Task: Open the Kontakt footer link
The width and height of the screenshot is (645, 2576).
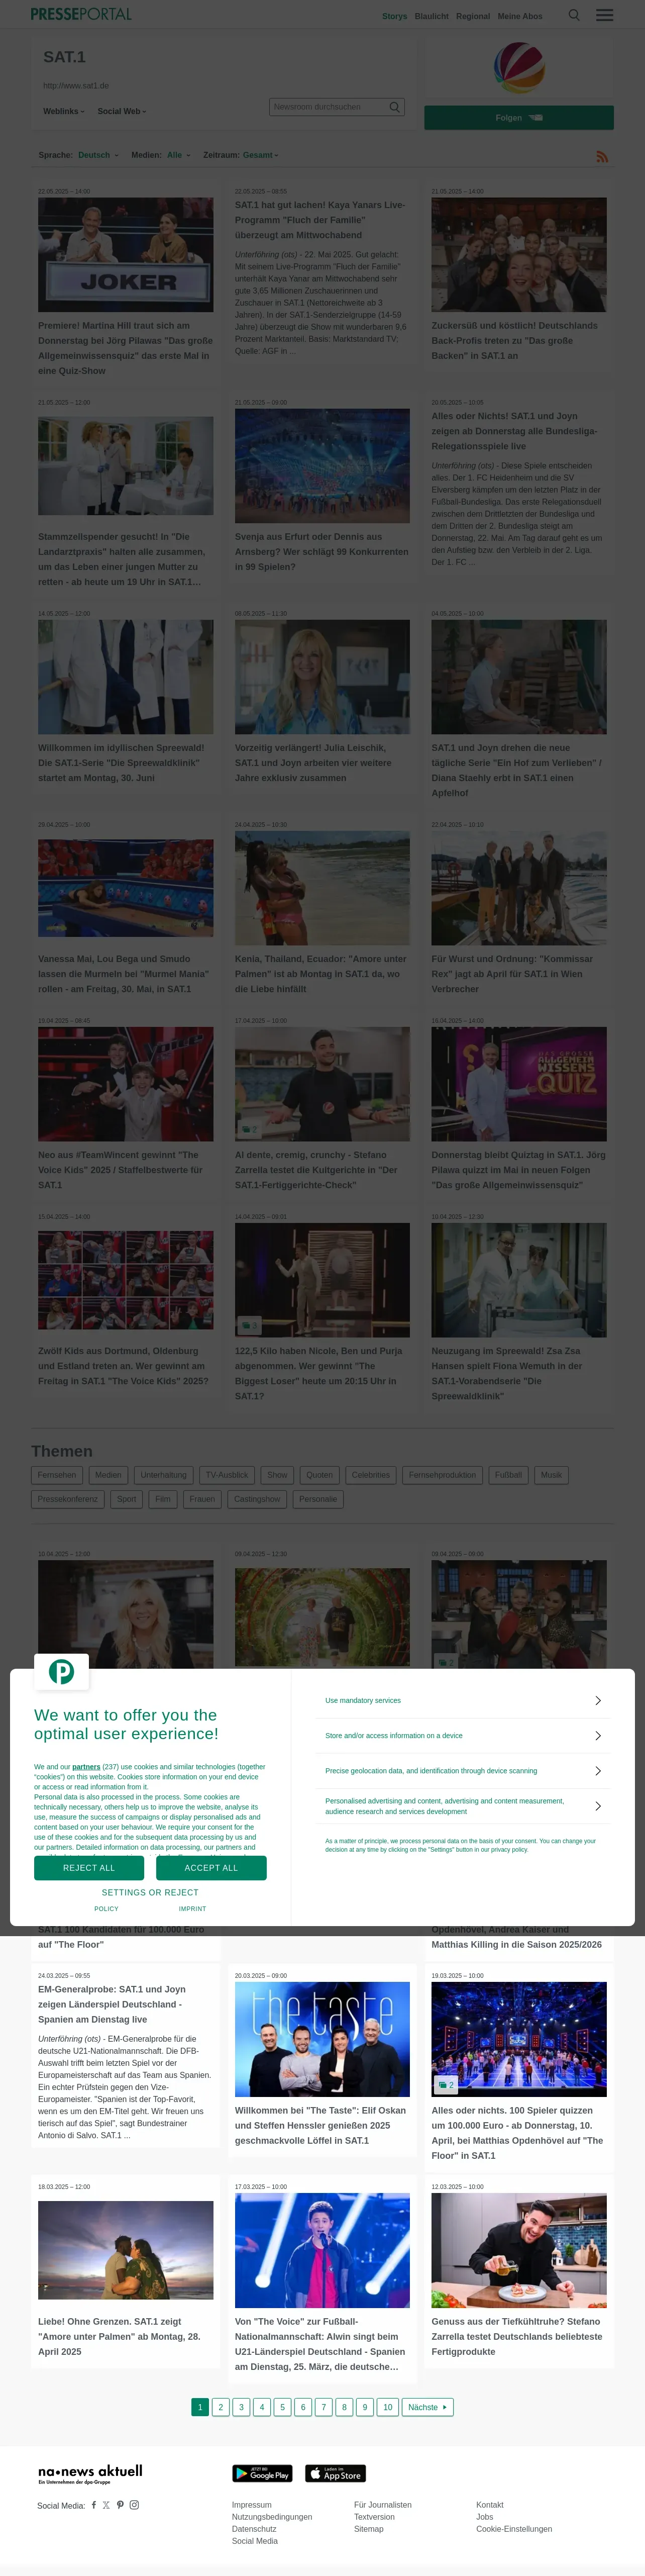Action: pos(490,2505)
